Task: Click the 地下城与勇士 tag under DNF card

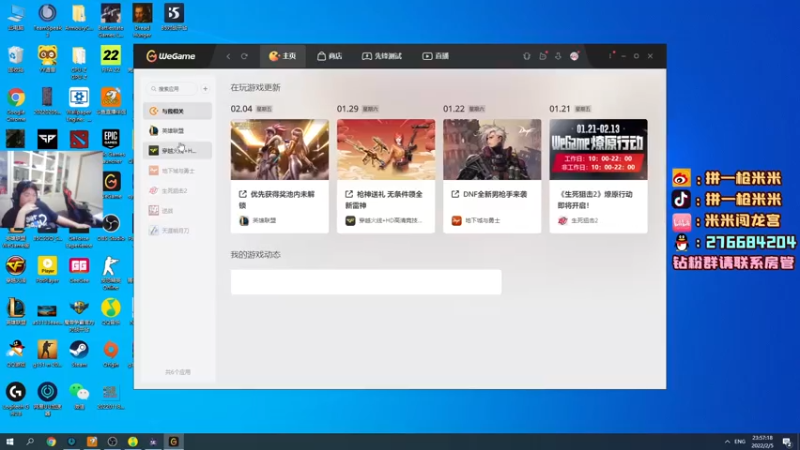Action: [476, 220]
